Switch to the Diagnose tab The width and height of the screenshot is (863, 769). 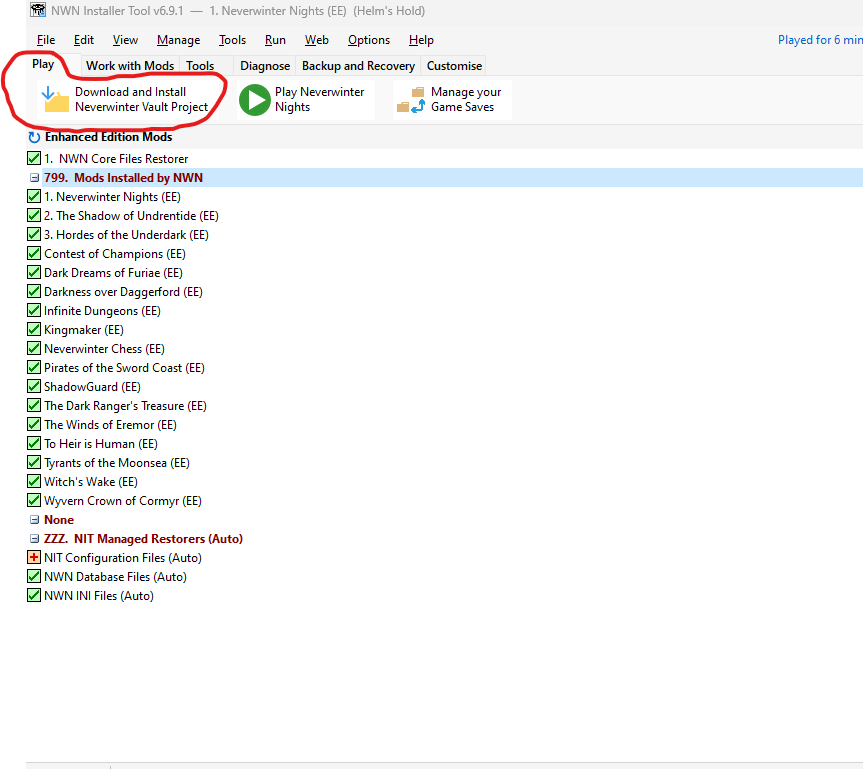tap(265, 66)
